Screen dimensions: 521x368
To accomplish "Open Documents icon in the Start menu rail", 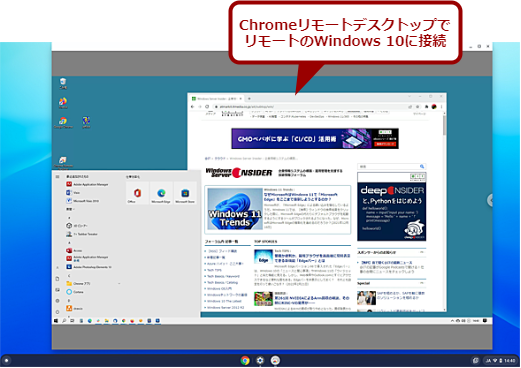I will pyautogui.click(x=57, y=279).
